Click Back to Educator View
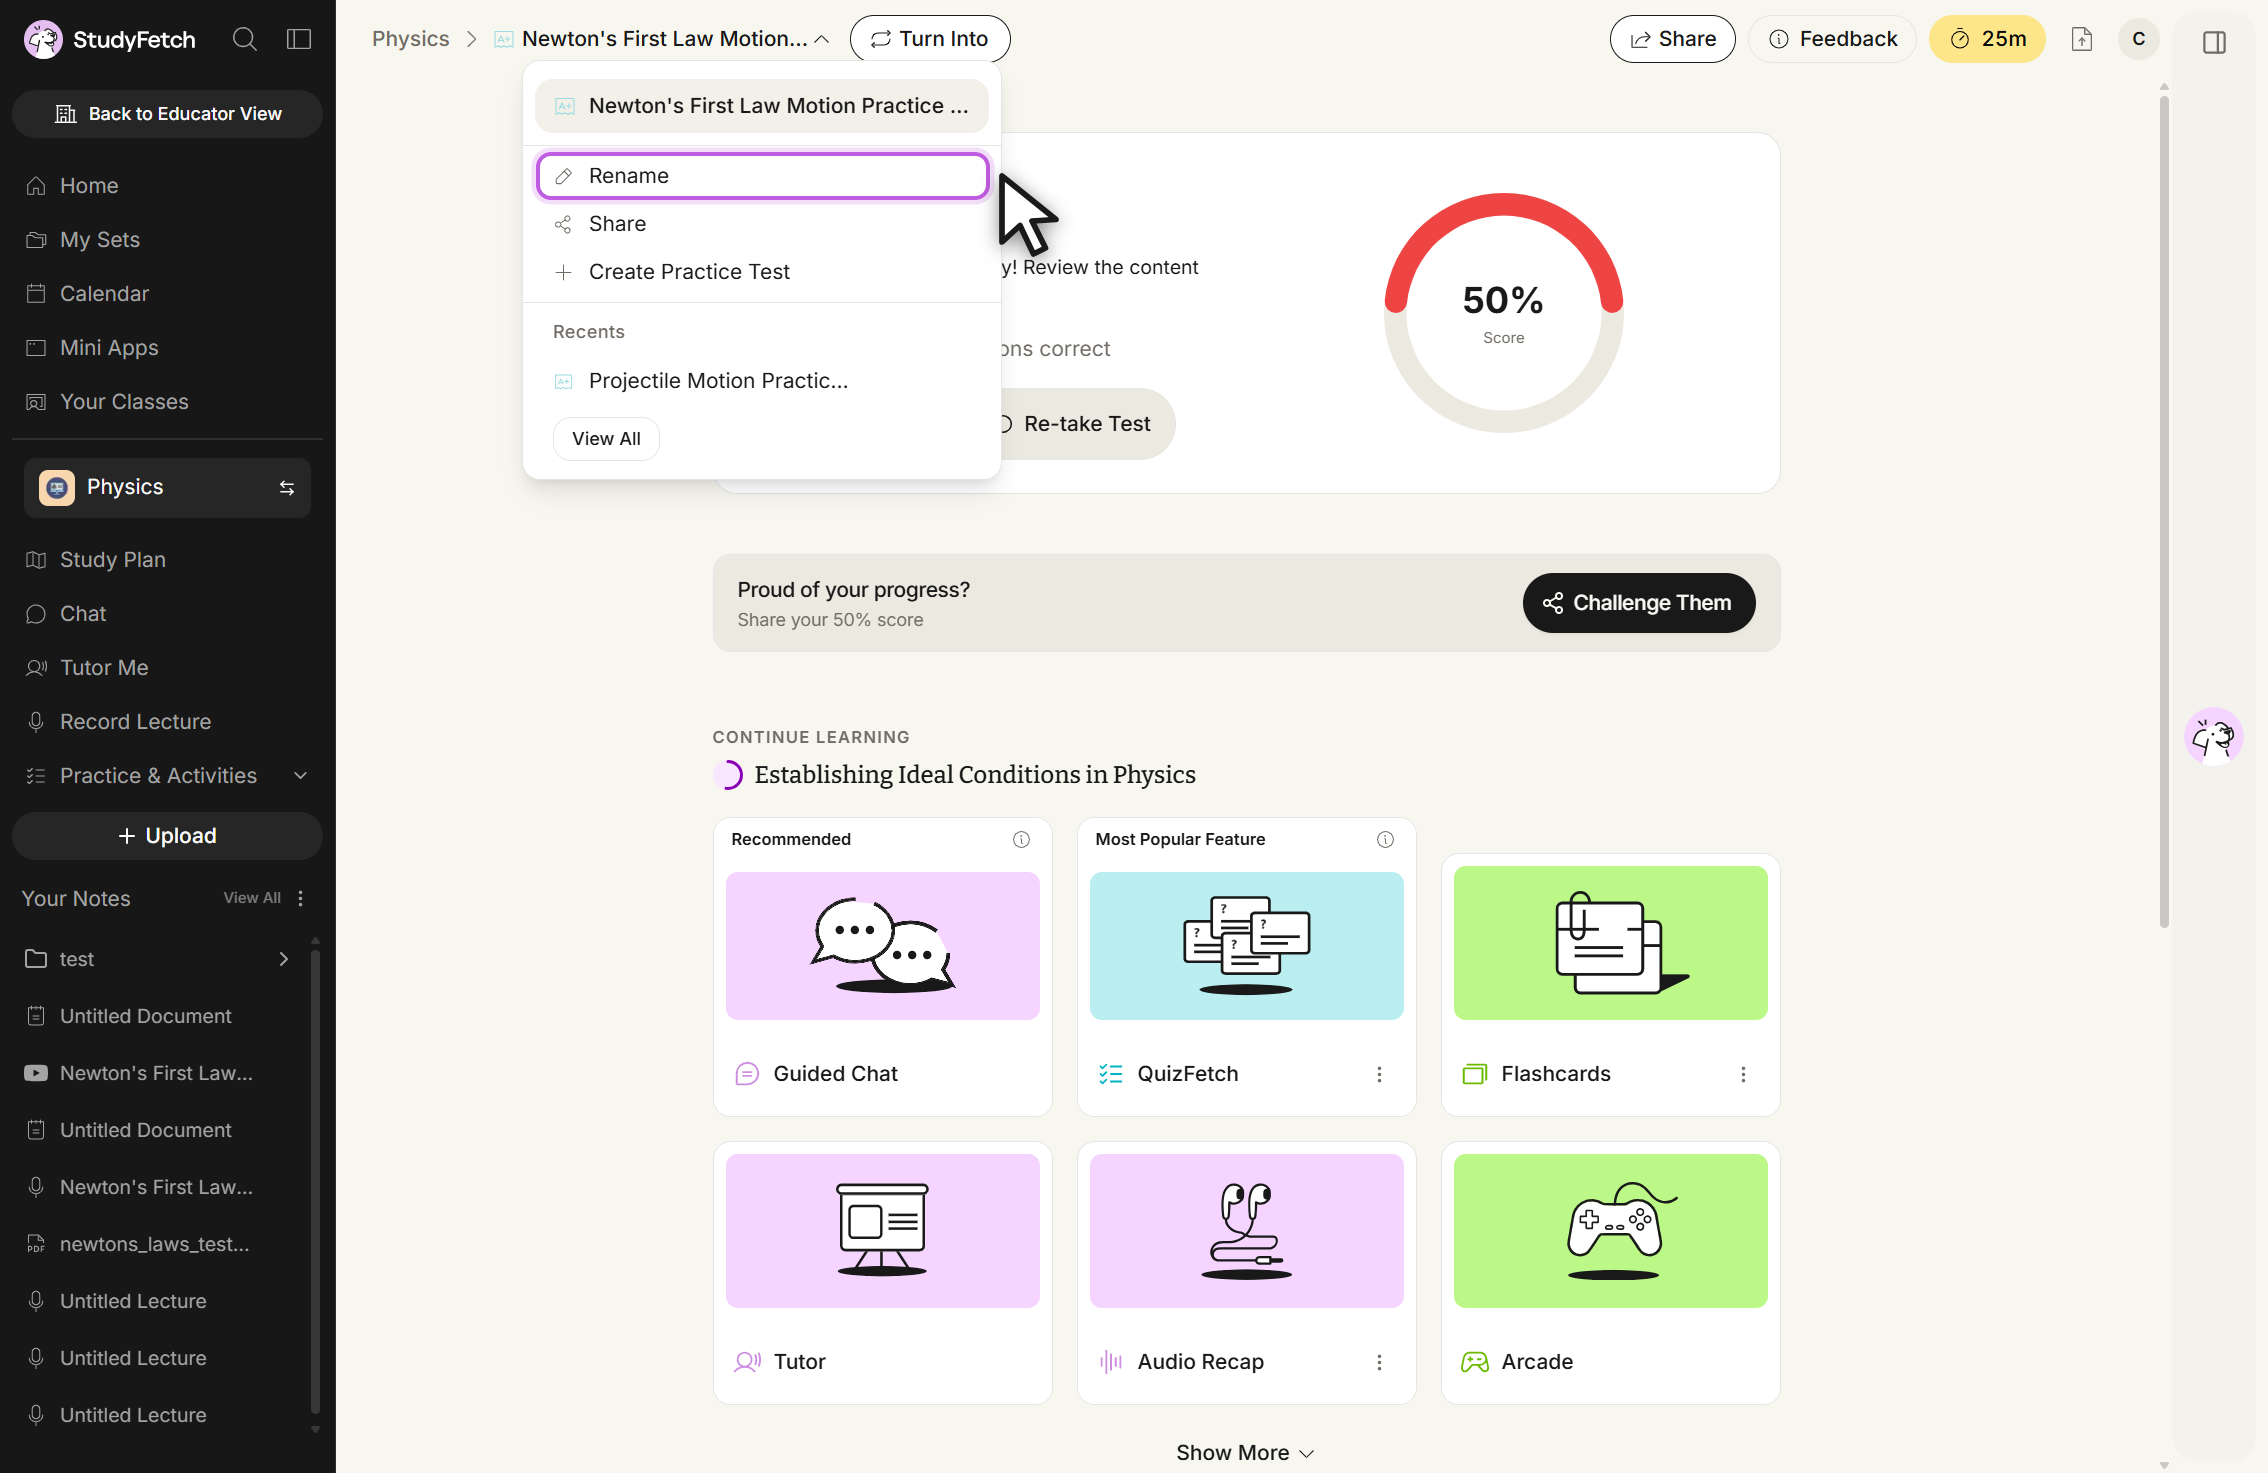The image size is (2268, 1473). 167,114
